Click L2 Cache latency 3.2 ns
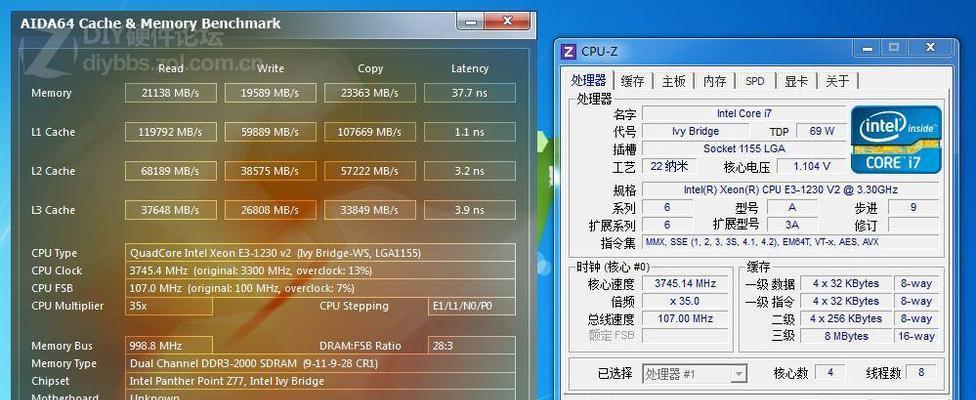This screenshot has width=976, height=400. 469,171
